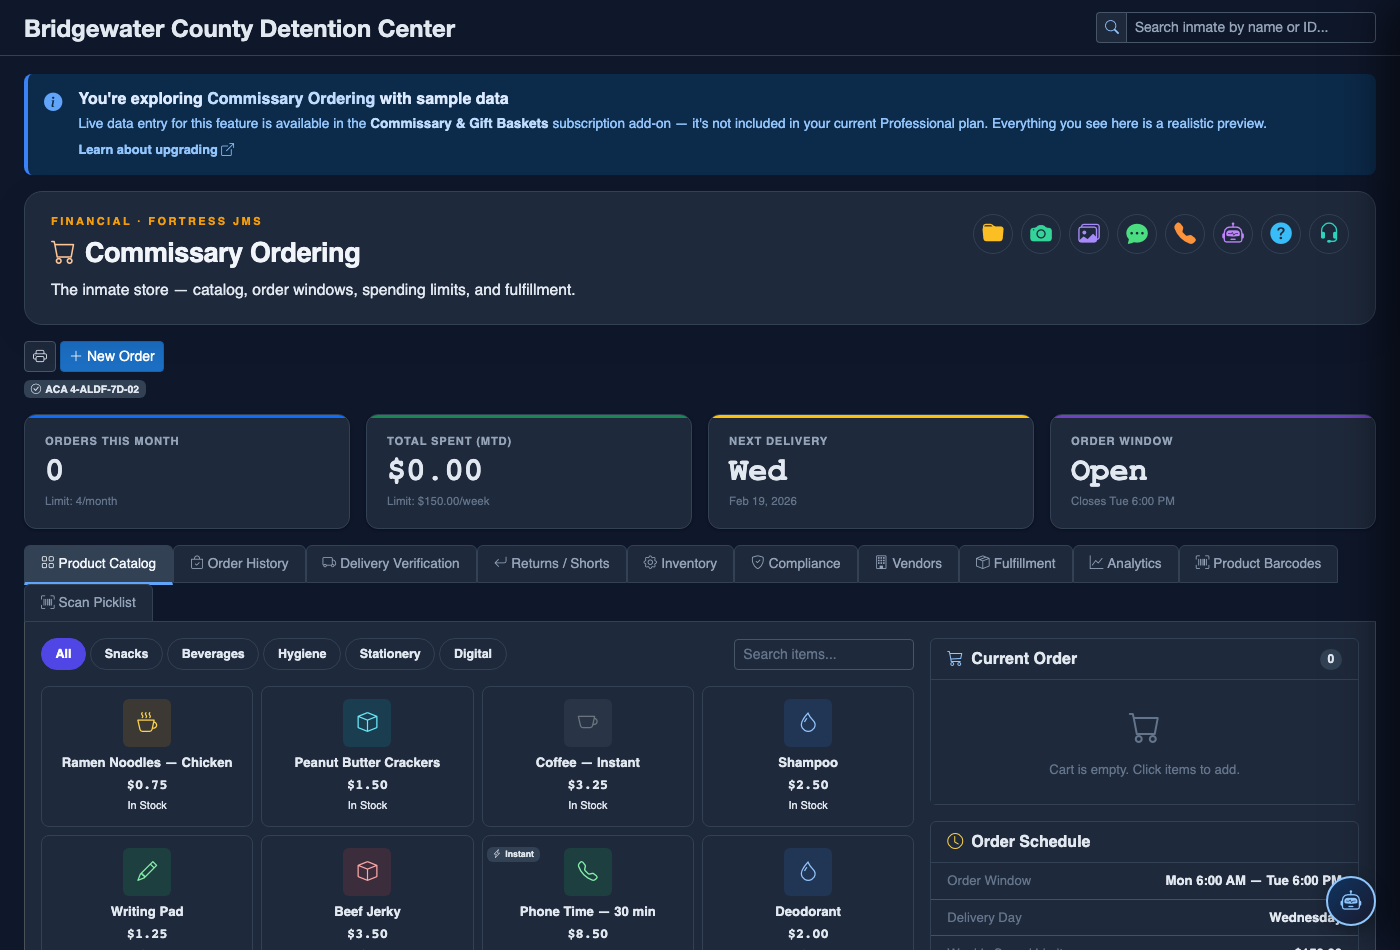Screen dimensions: 1400x950
Task: View the Analytics tab
Action: click(x=1126, y=564)
